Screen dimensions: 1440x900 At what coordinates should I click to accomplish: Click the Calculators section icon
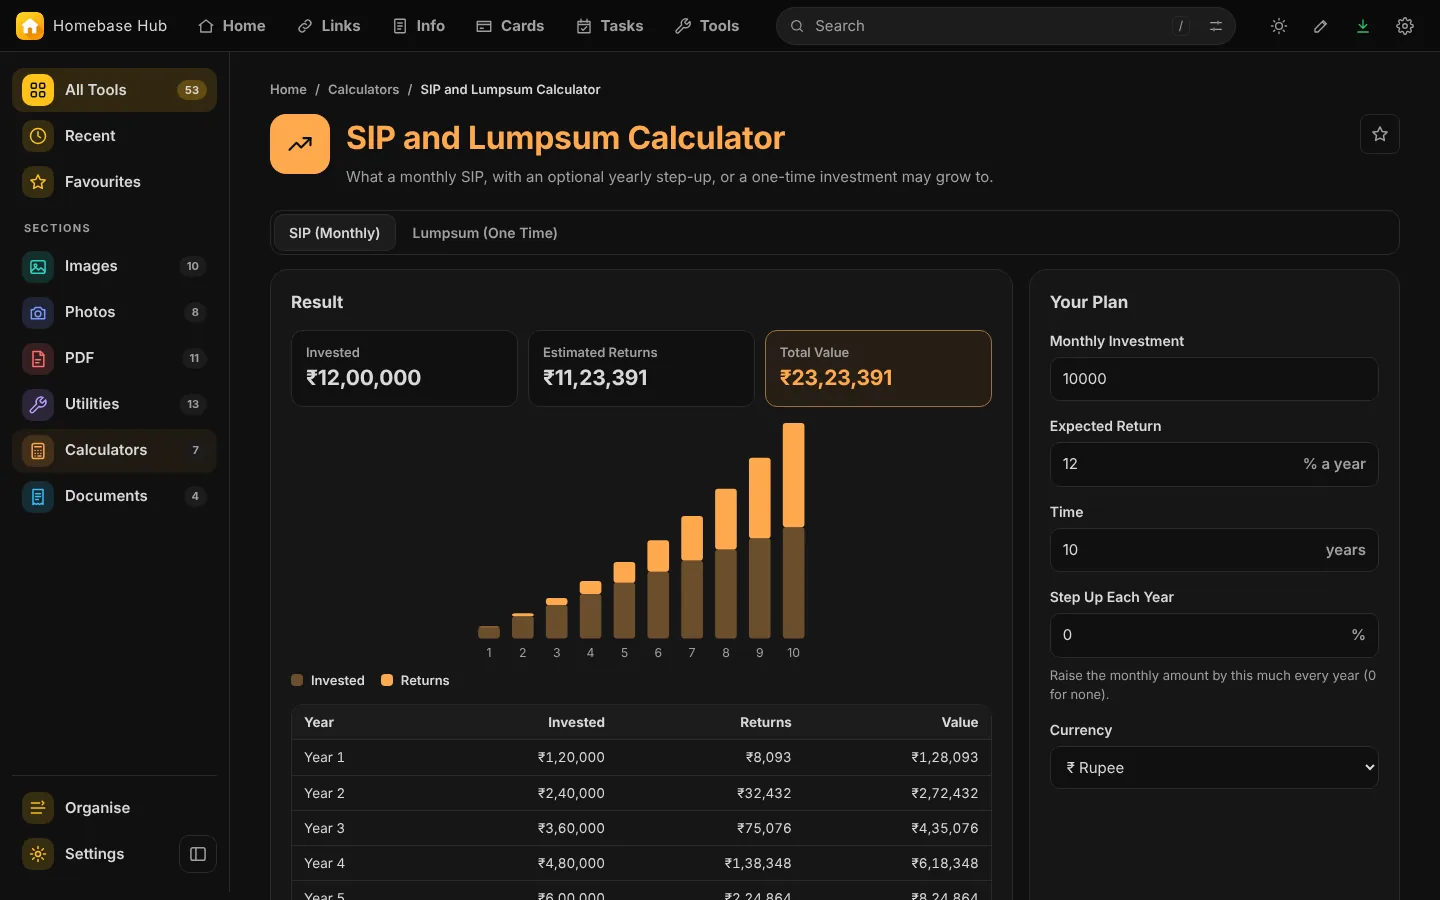pyautogui.click(x=38, y=450)
